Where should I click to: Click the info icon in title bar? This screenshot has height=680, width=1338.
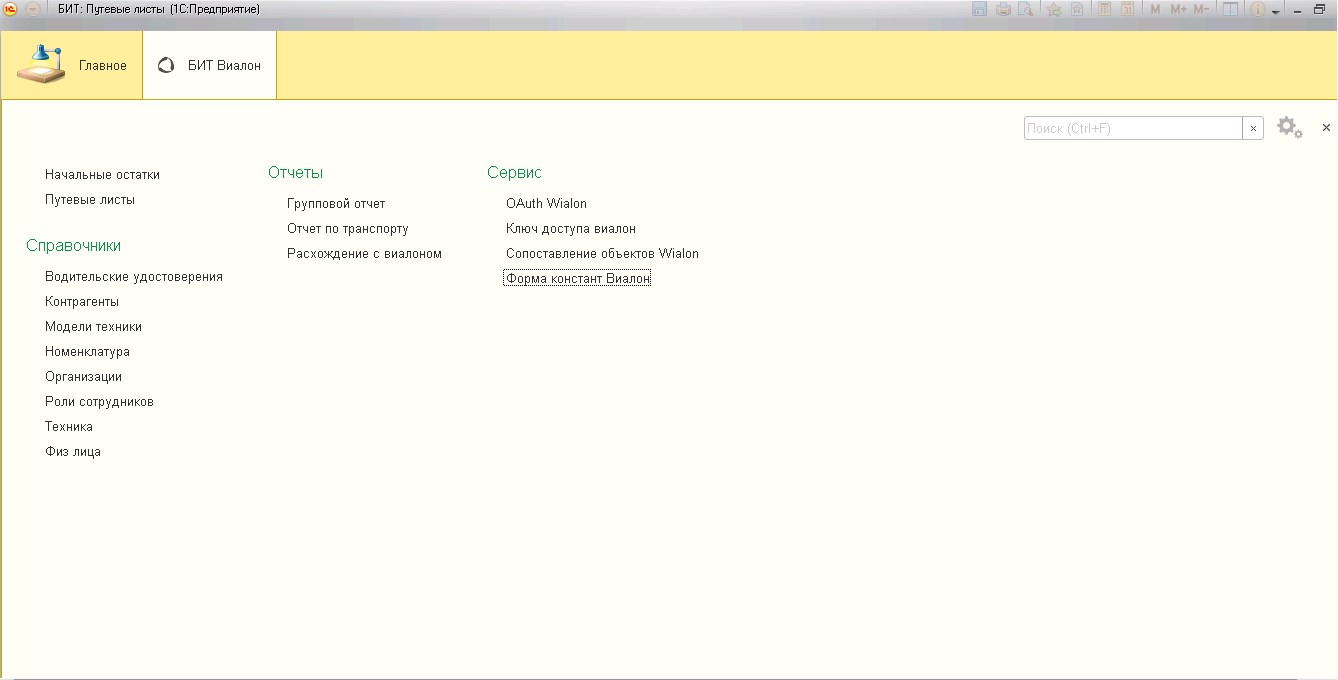[1257, 9]
